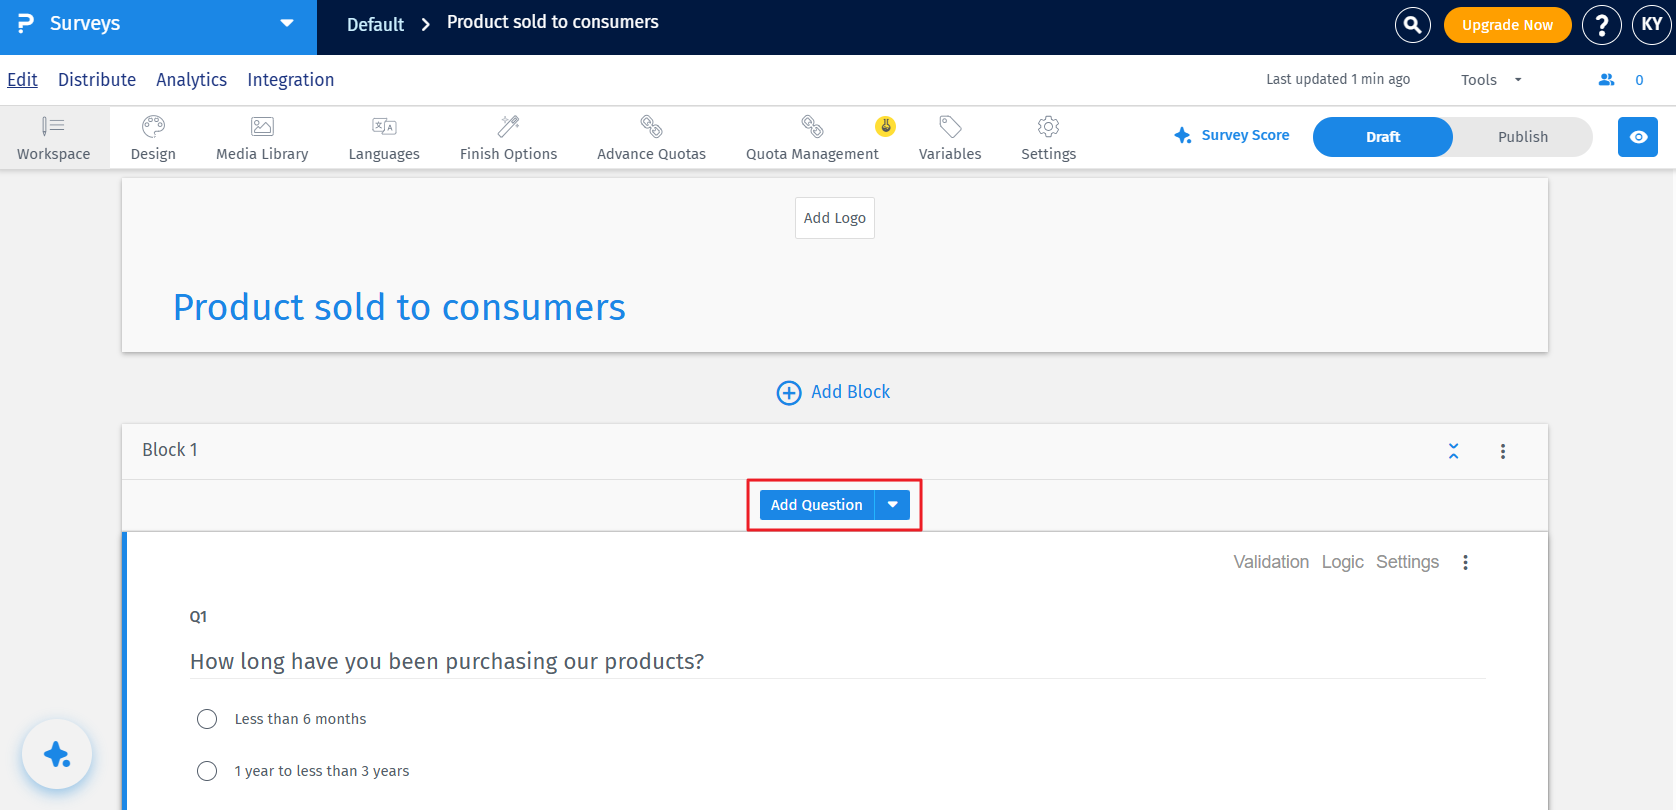Switch survey status to Publish
Screen dimensions: 1676x810
1522,137
